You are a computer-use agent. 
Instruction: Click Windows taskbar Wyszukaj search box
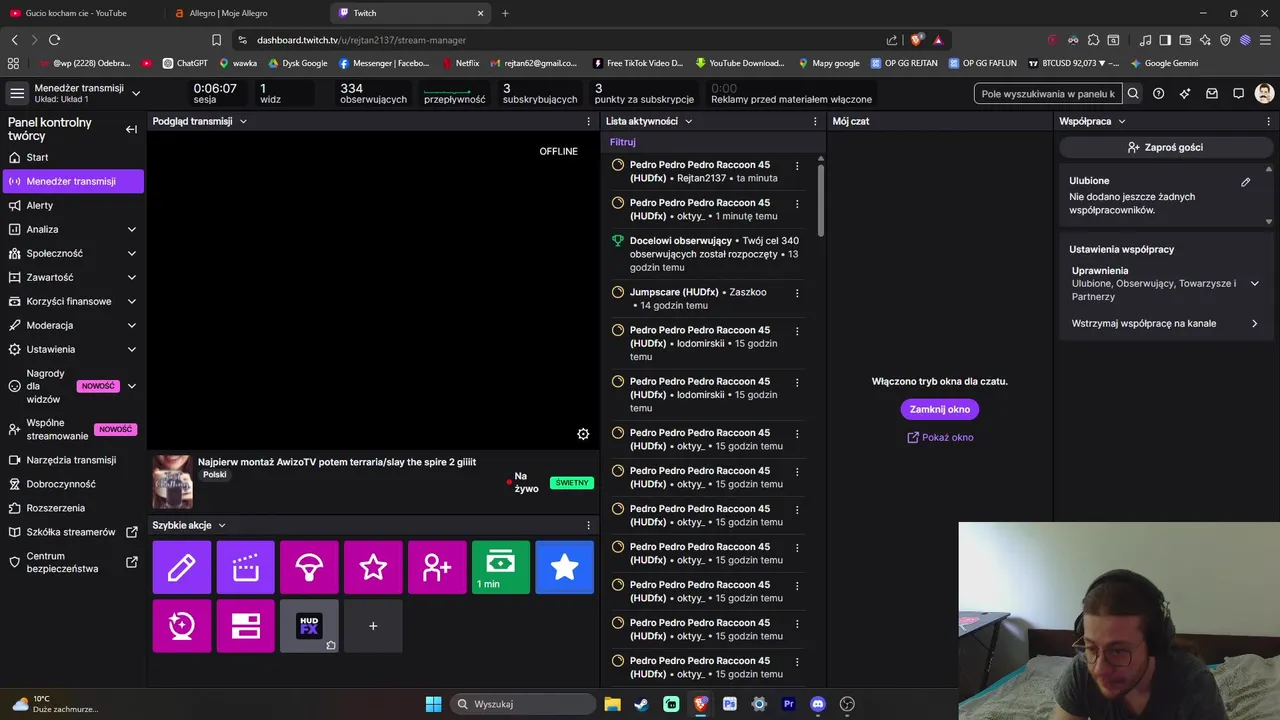524,704
